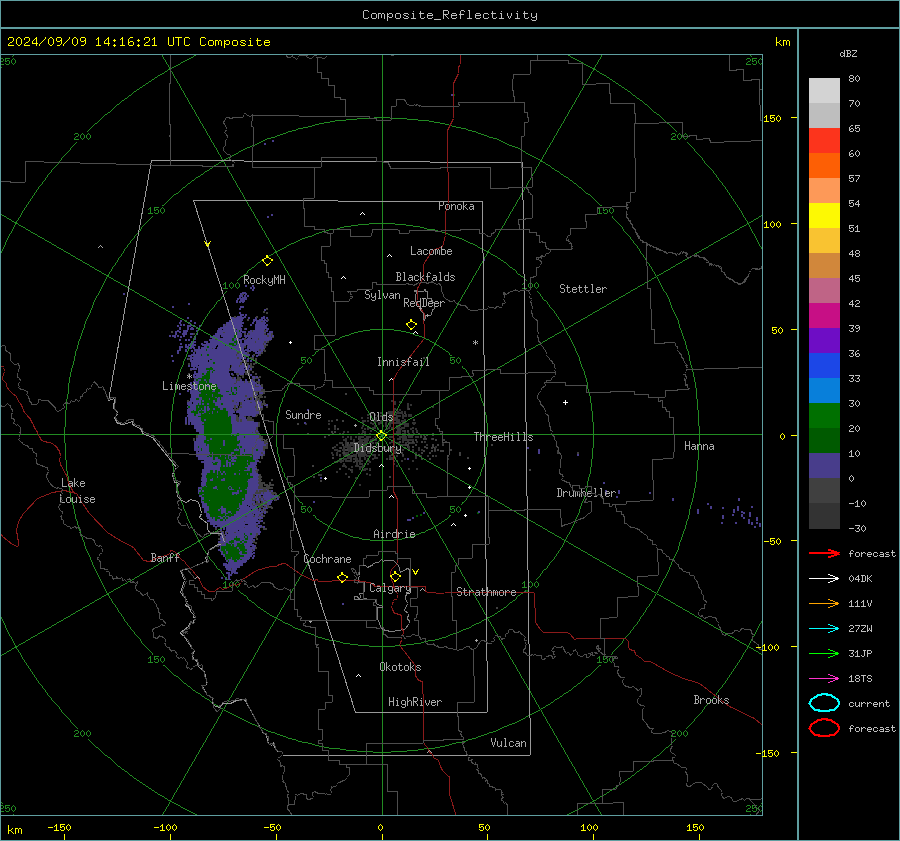This screenshot has width=900, height=841.
Task: Pick the bright green 20-30 dBZ swatch
Action: [x=824, y=416]
